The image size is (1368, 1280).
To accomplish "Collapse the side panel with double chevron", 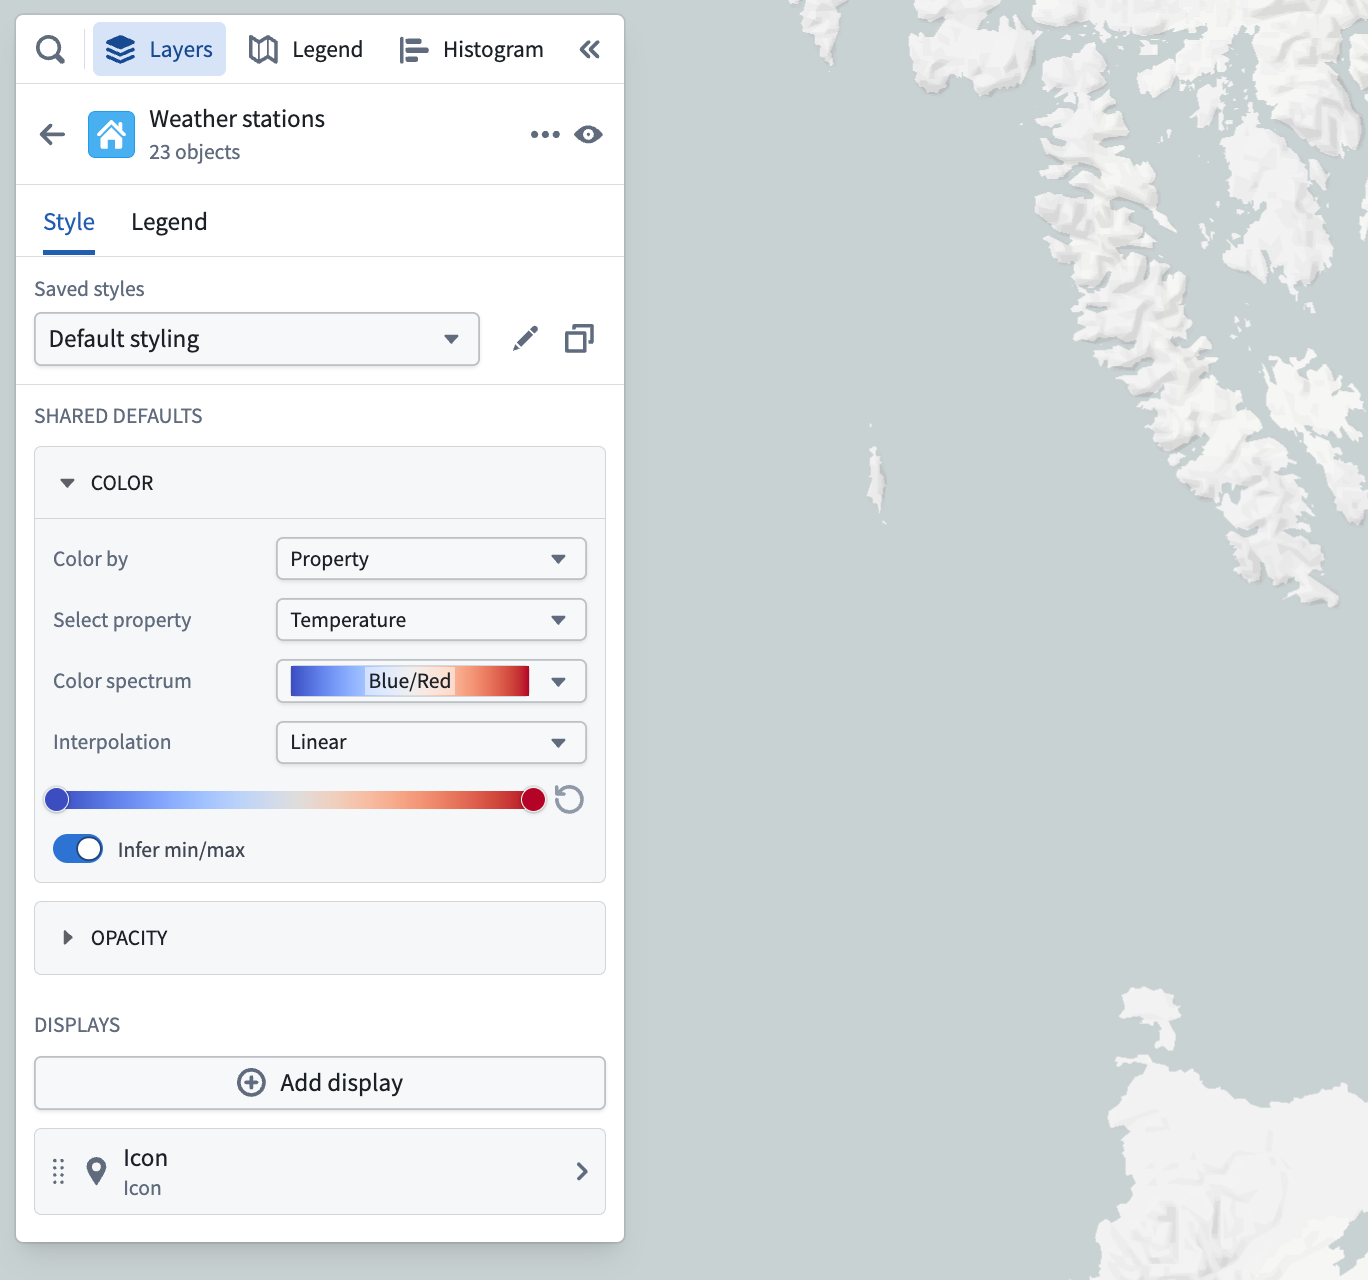I will 590,49.
